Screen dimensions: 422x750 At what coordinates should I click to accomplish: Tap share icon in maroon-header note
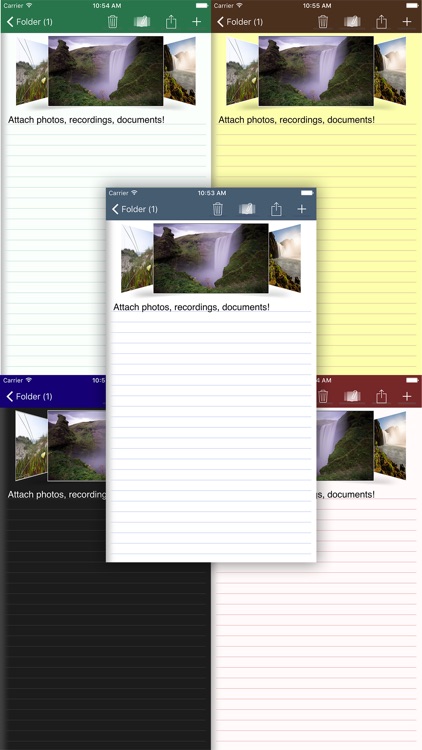[381, 397]
